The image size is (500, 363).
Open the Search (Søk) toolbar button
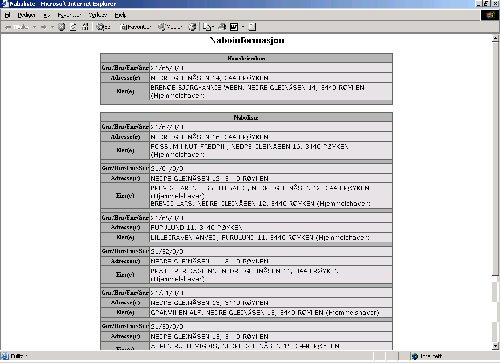pyautogui.click(x=103, y=27)
